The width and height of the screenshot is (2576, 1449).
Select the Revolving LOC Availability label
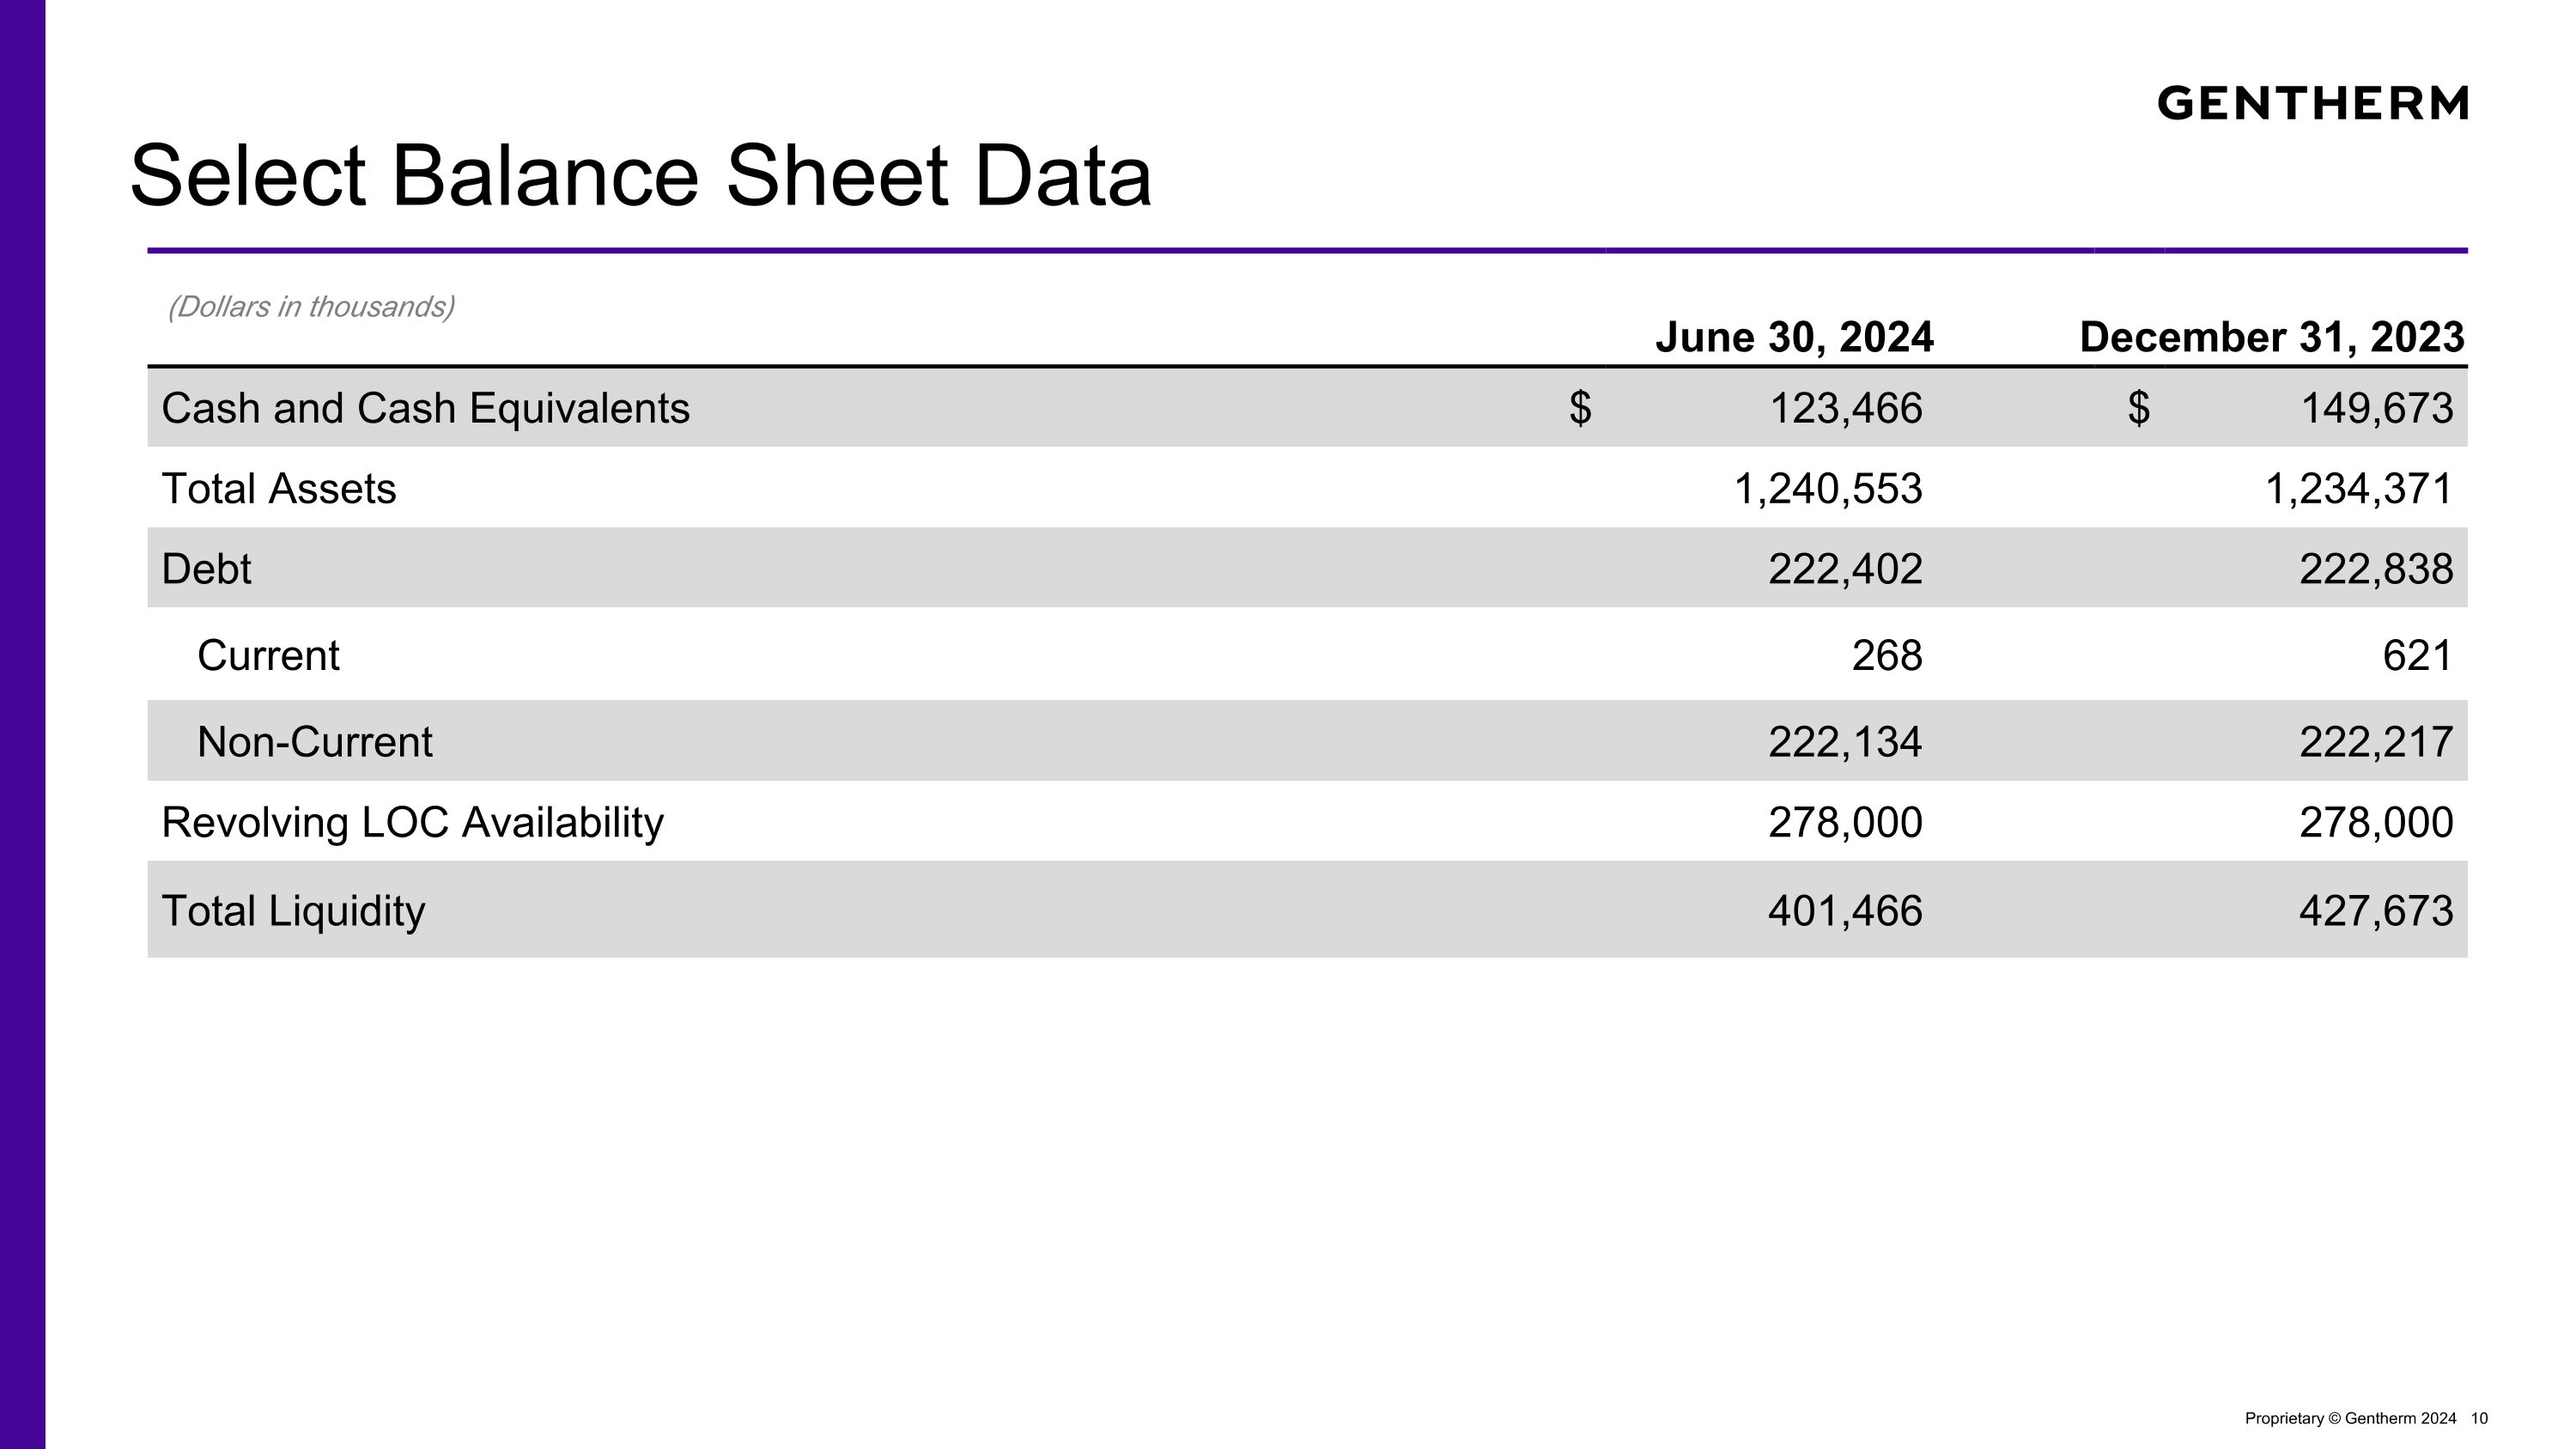(x=412, y=822)
